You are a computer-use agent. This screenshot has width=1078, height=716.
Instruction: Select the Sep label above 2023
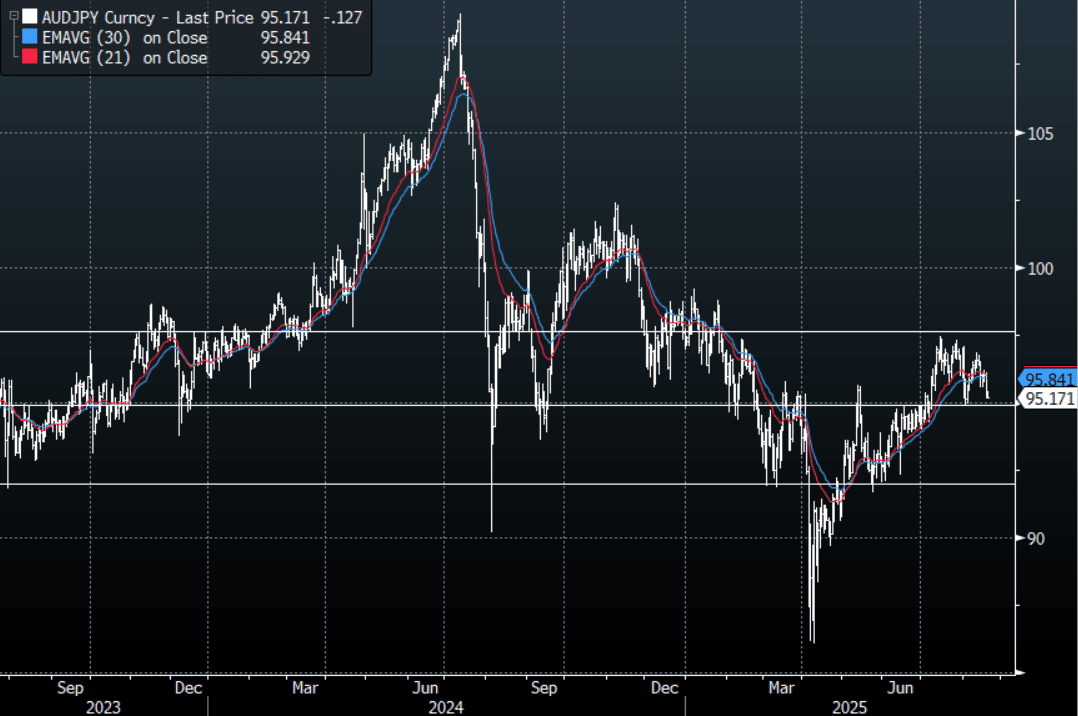click(x=70, y=688)
